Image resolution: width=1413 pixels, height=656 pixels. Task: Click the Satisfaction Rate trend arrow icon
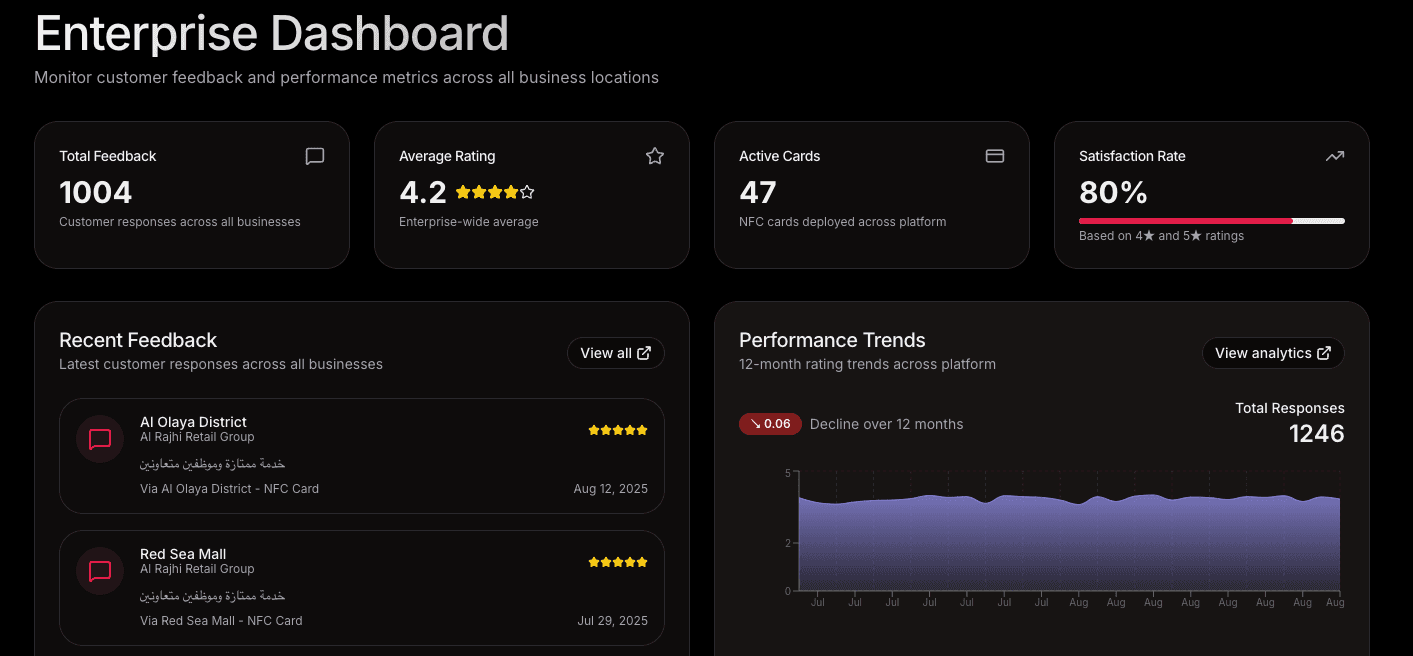coord(1334,156)
